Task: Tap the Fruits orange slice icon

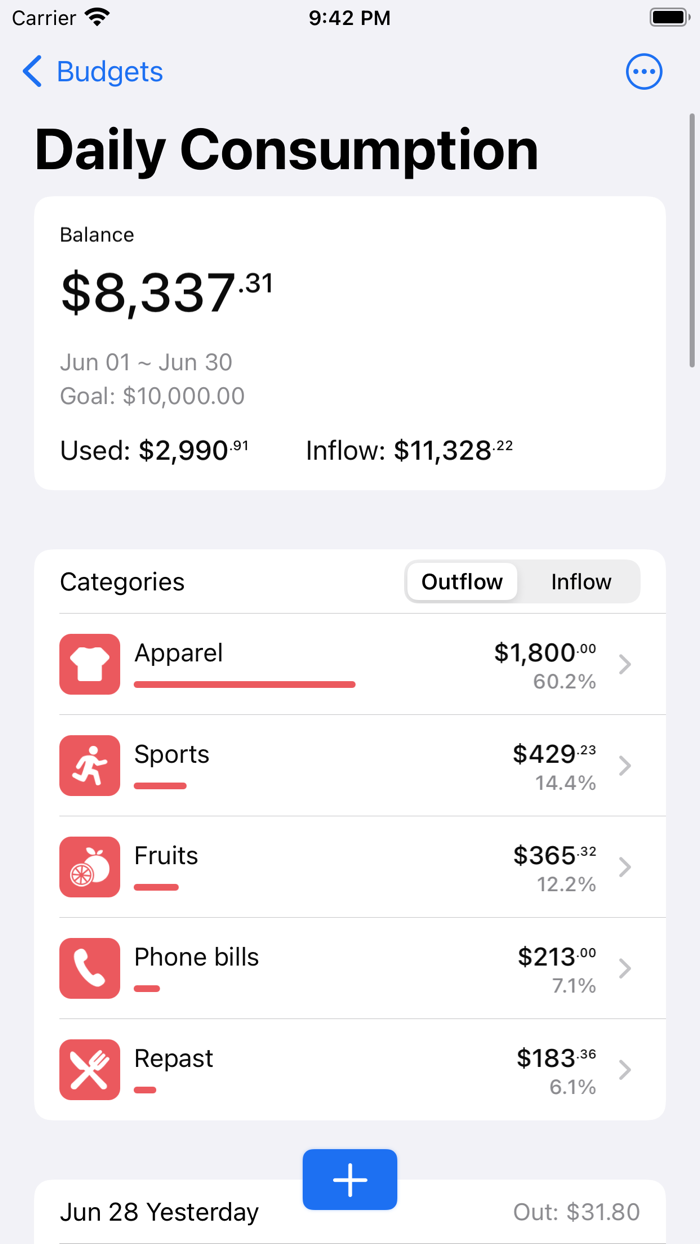Action: [89, 867]
